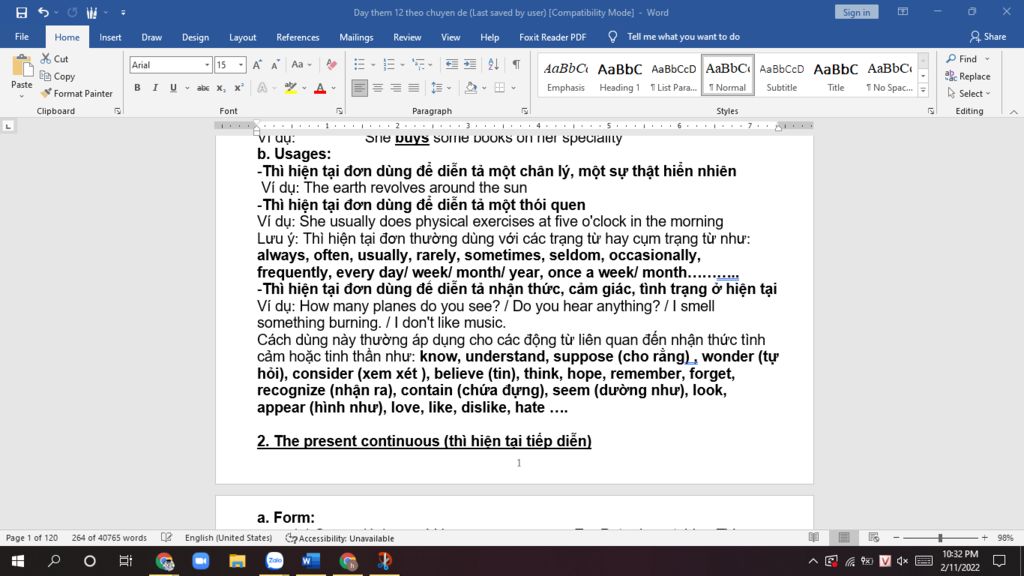Open the font name dropdown (Arial)
The image size is (1024, 576).
point(207,65)
